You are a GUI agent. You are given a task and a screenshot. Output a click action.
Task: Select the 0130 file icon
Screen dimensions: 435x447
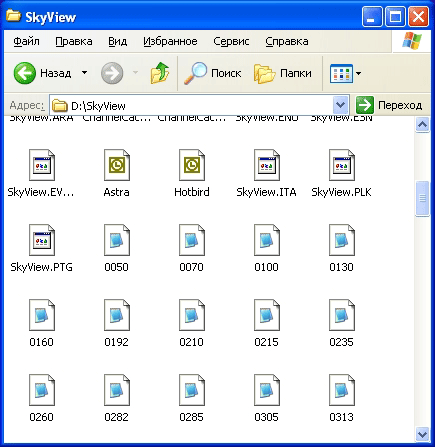point(342,240)
